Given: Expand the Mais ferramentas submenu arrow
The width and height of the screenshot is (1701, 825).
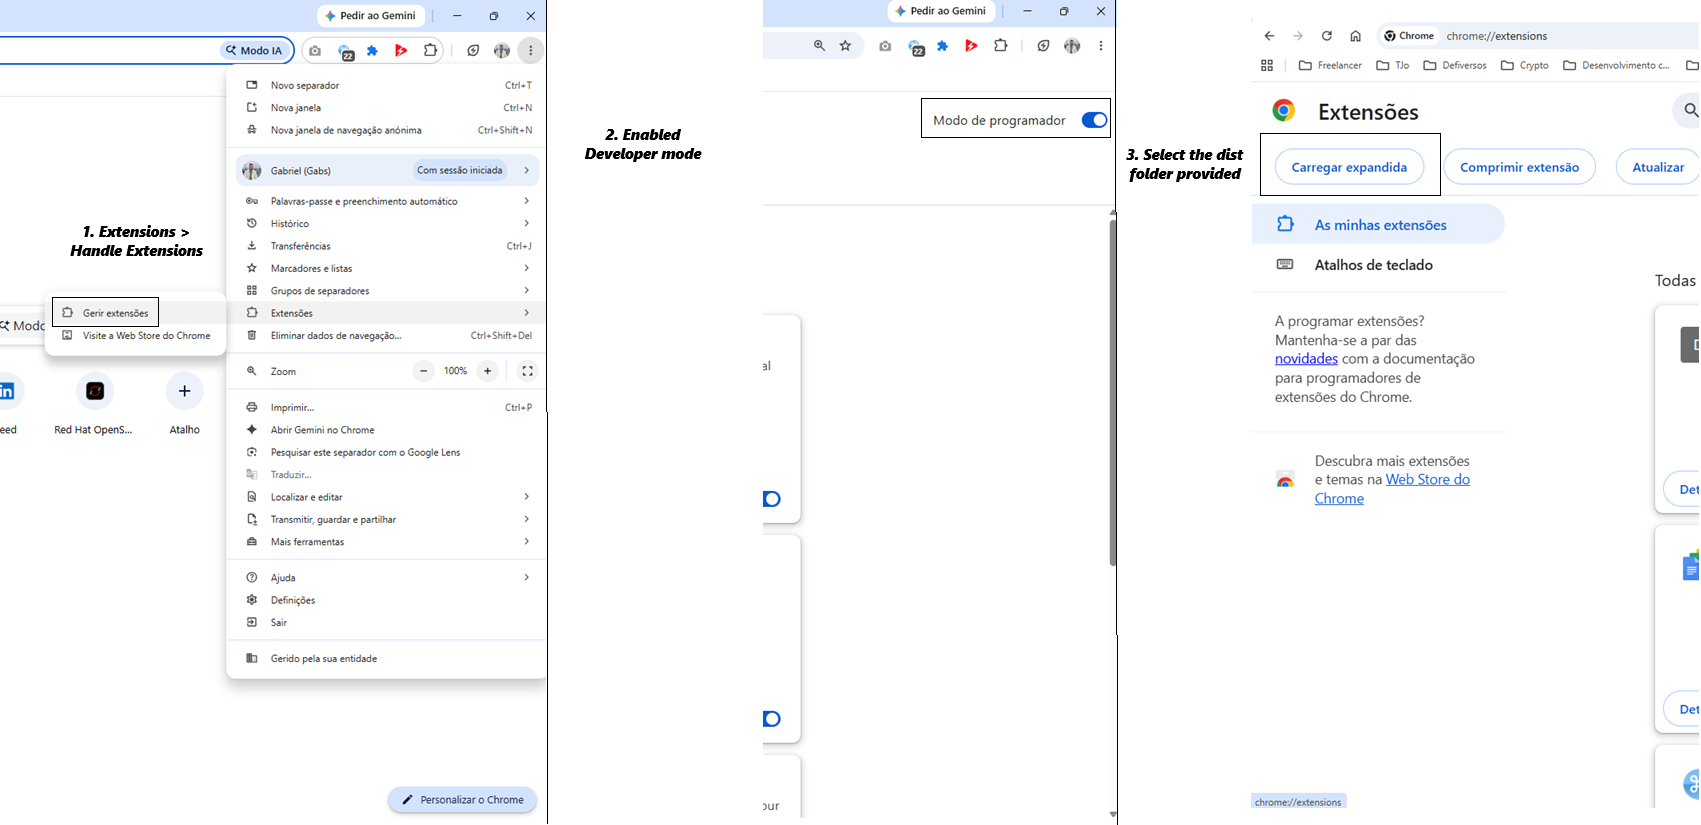Looking at the screenshot, I should click(x=527, y=541).
